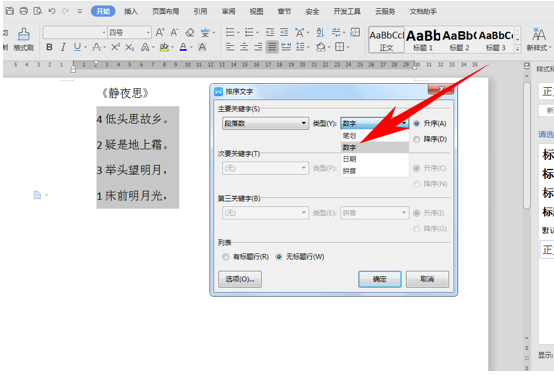The width and height of the screenshot is (554, 375).
Task: Apply the 标题 2 style
Action: pyautogui.click(x=459, y=40)
